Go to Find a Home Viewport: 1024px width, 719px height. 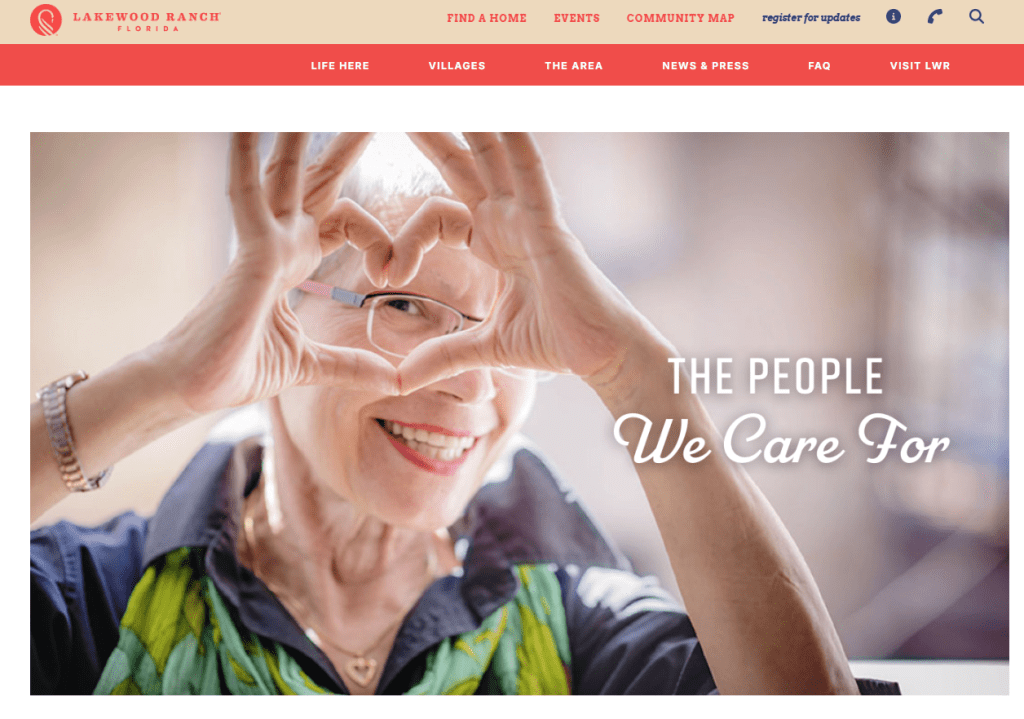pyautogui.click(x=487, y=18)
